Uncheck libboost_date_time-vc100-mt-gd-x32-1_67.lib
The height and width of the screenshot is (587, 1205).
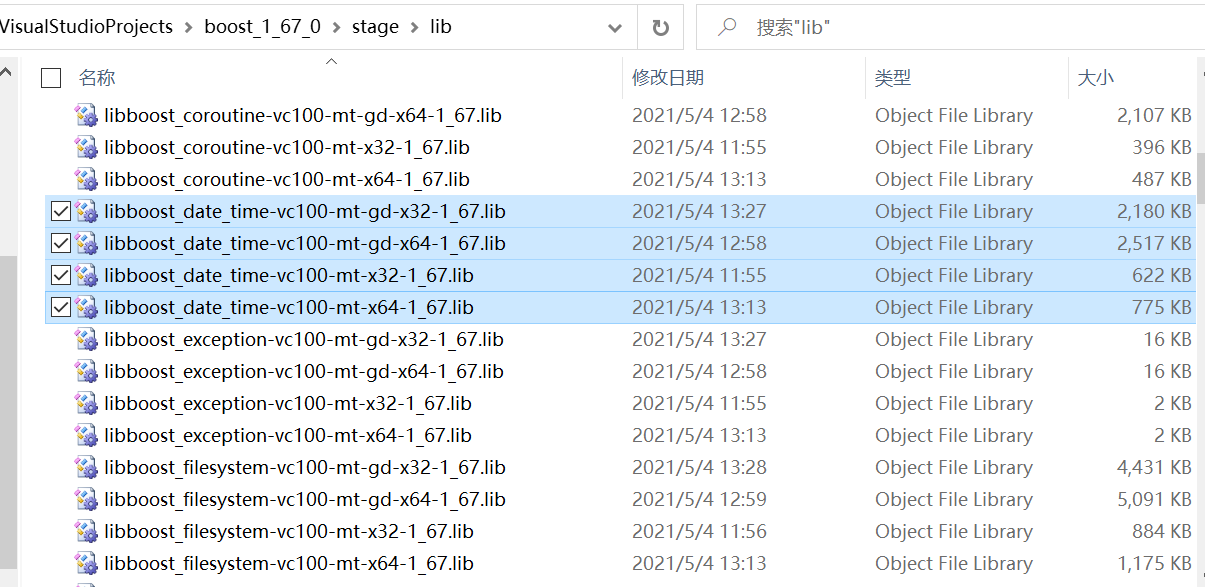tap(60, 211)
